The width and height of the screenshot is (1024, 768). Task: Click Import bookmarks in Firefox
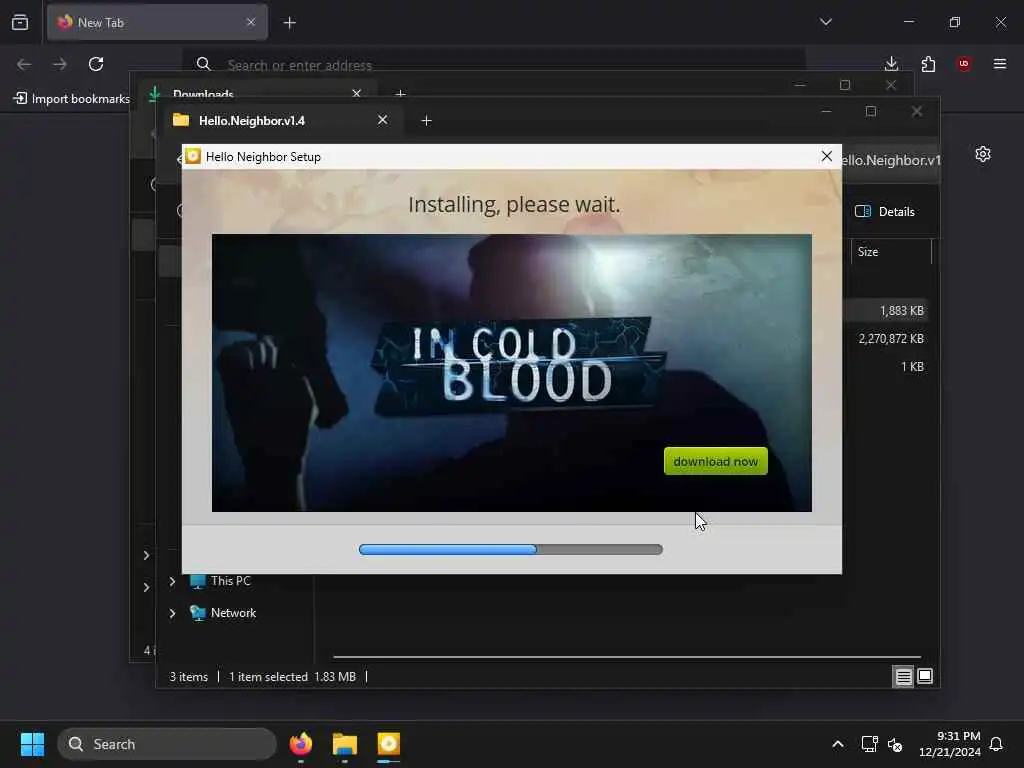72,99
